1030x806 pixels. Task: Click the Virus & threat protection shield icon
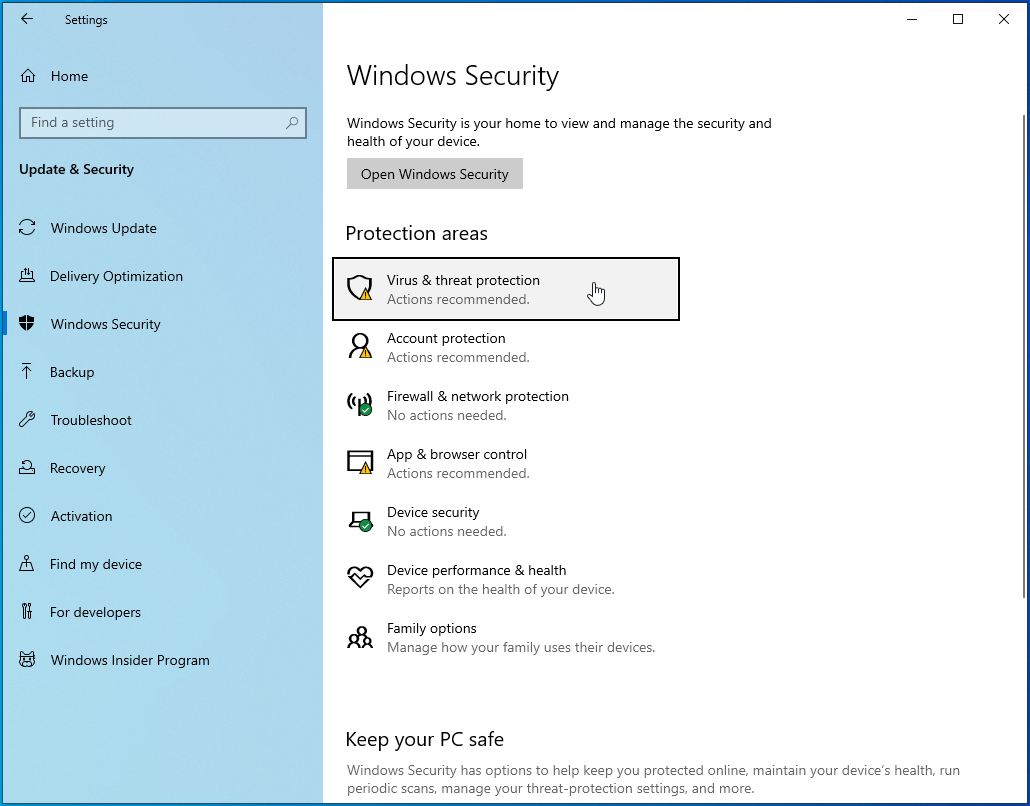[x=359, y=289]
